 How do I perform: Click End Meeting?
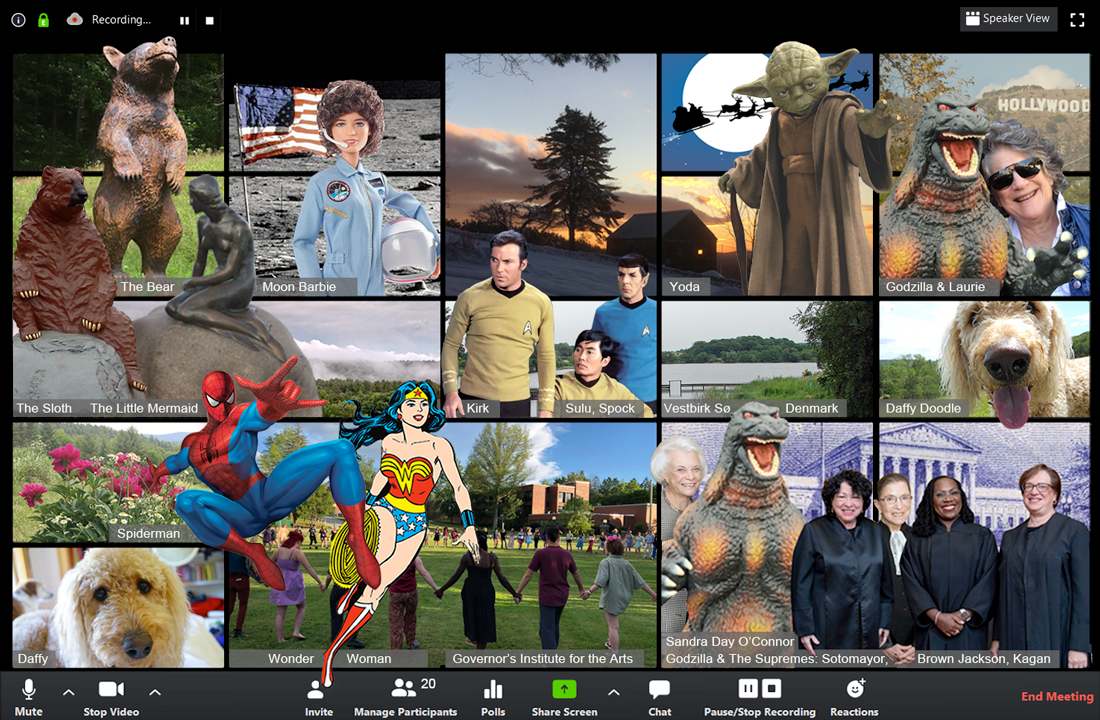[x=1057, y=697]
